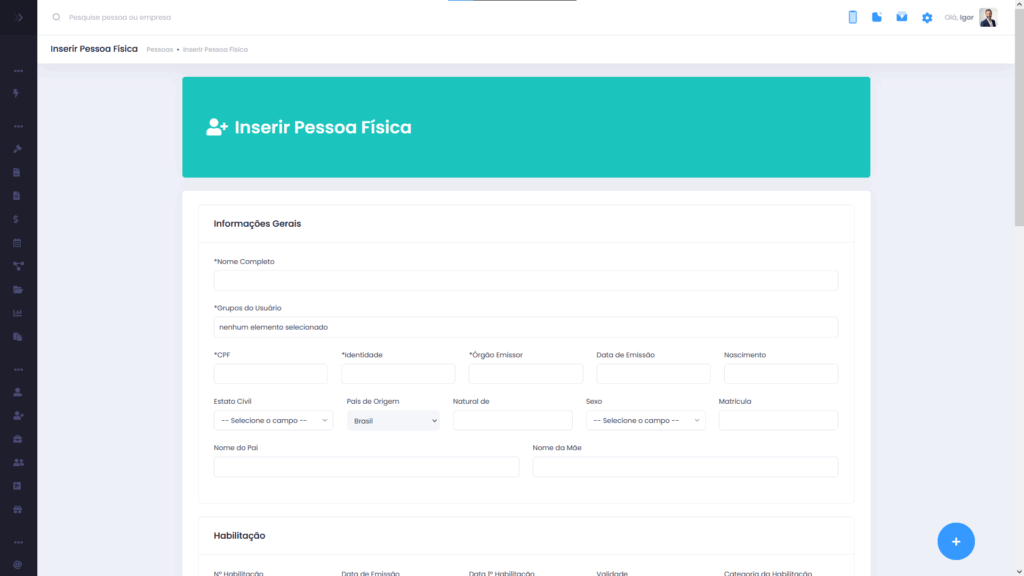Open the Estado Civil dropdown
Image resolution: width=1024 pixels, height=576 pixels.
click(273, 421)
